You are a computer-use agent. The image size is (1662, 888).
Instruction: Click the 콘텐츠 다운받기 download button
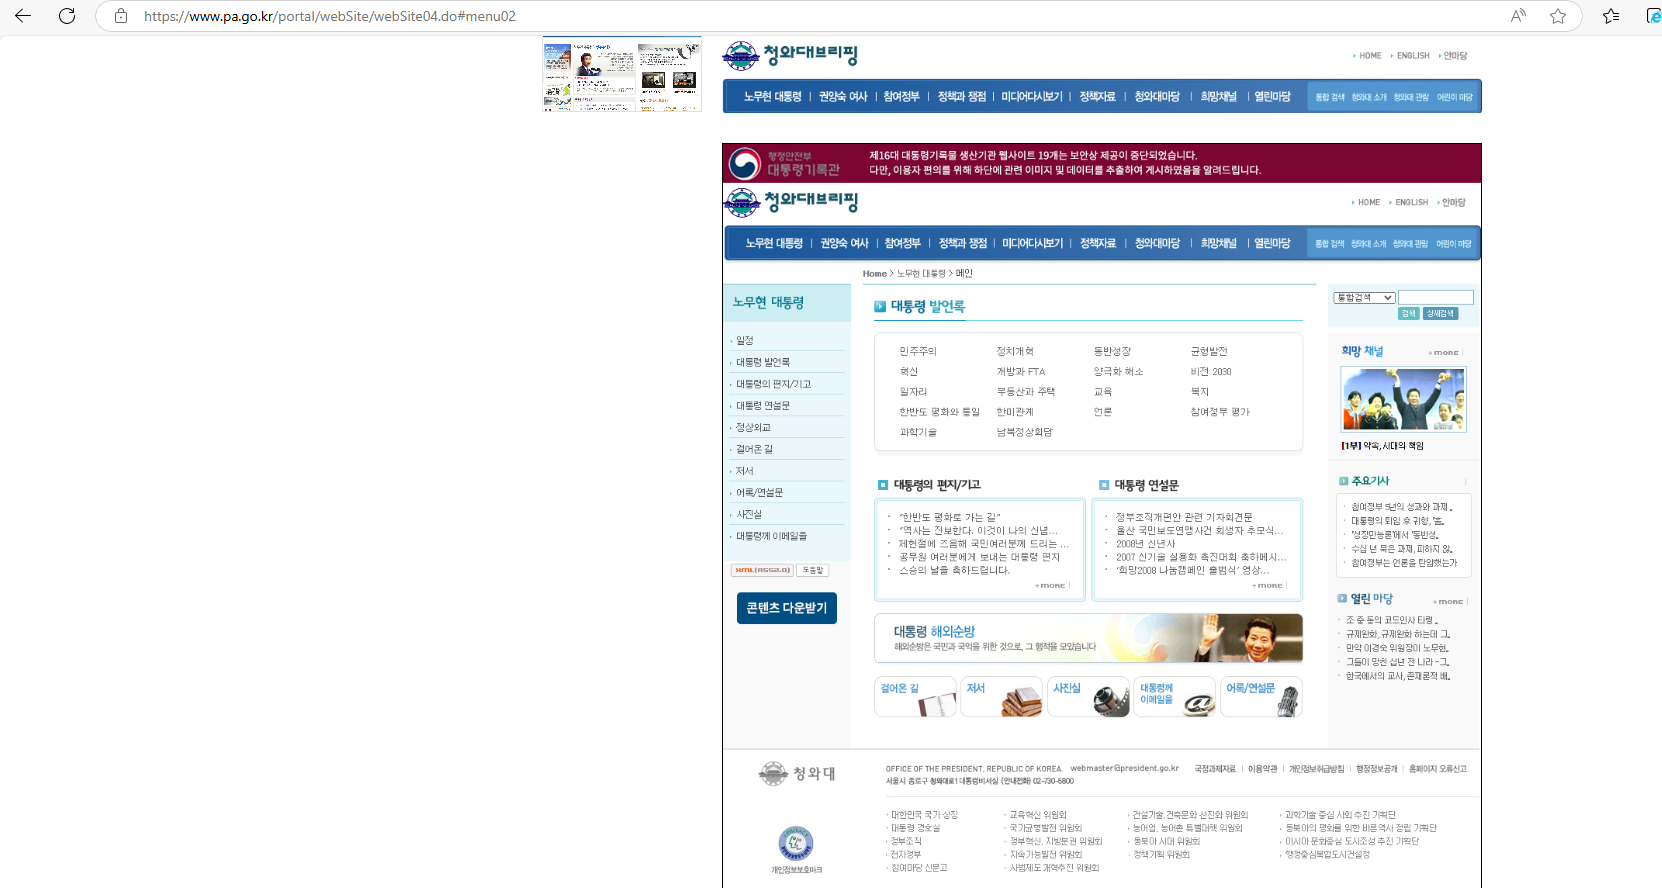point(787,608)
